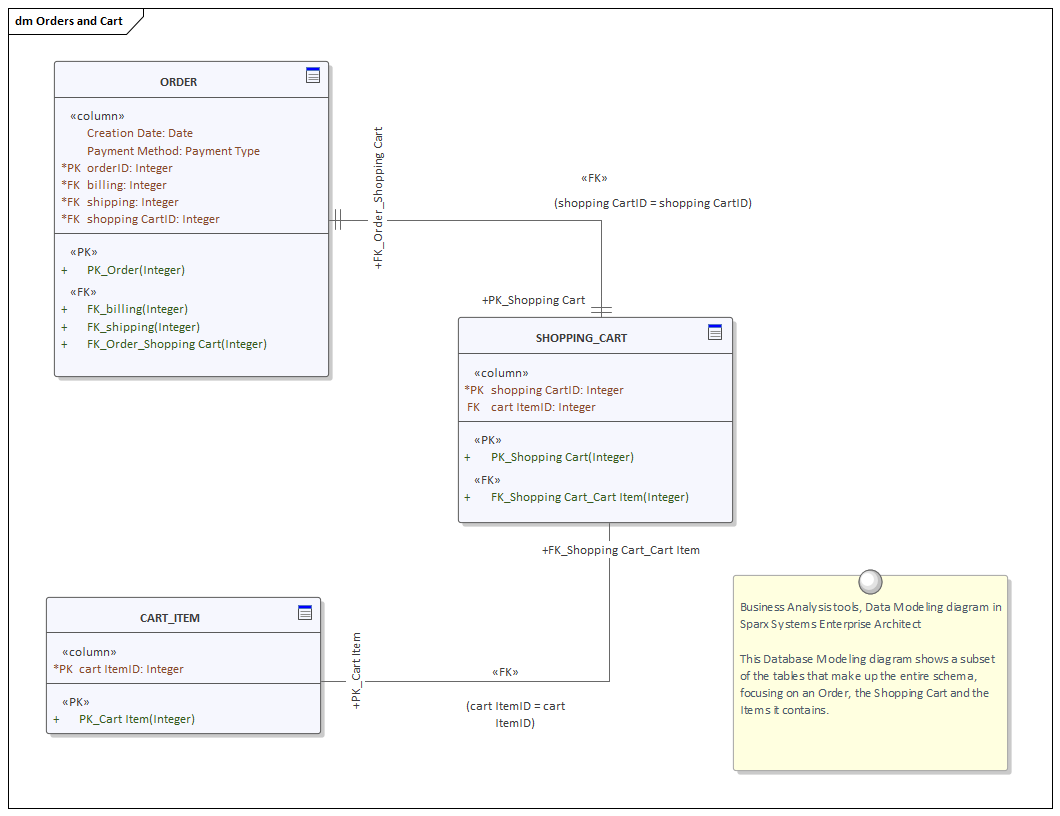Click the sphere icon on the yellow note

coord(869,581)
